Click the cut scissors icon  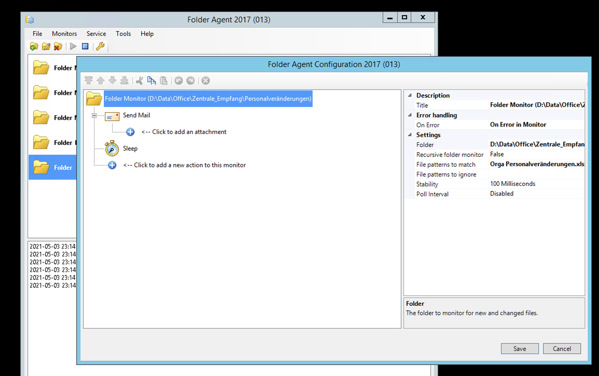click(139, 81)
